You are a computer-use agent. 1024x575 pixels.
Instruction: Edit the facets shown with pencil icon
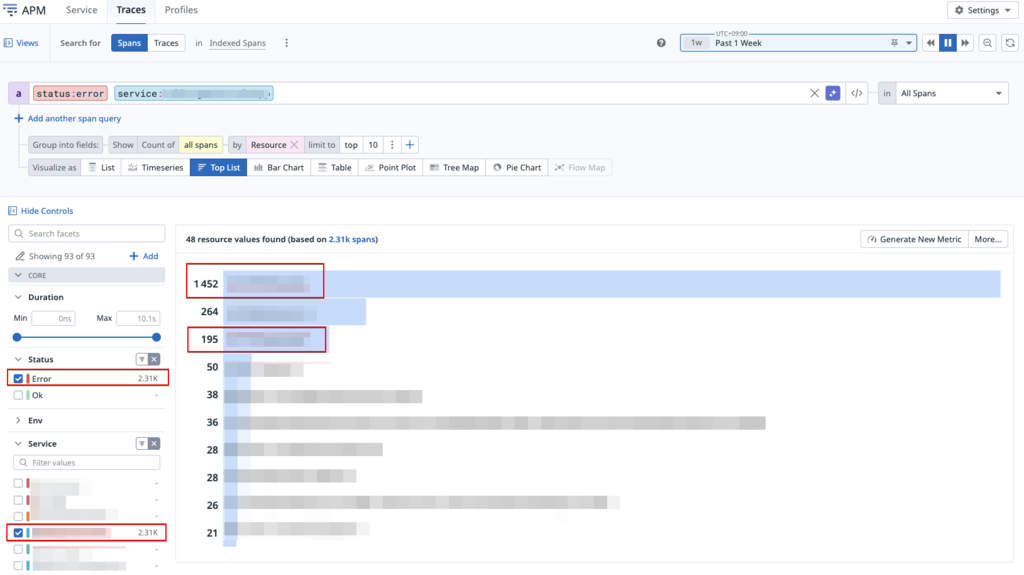tap(20, 256)
